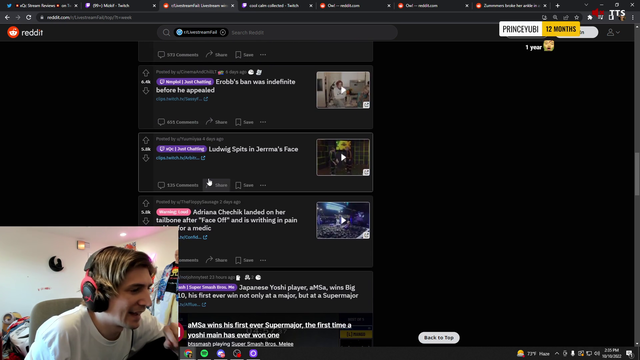Open the purple circle app on the taskbar
The height and width of the screenshot is (360, 640).
click(x=253, y=353)
